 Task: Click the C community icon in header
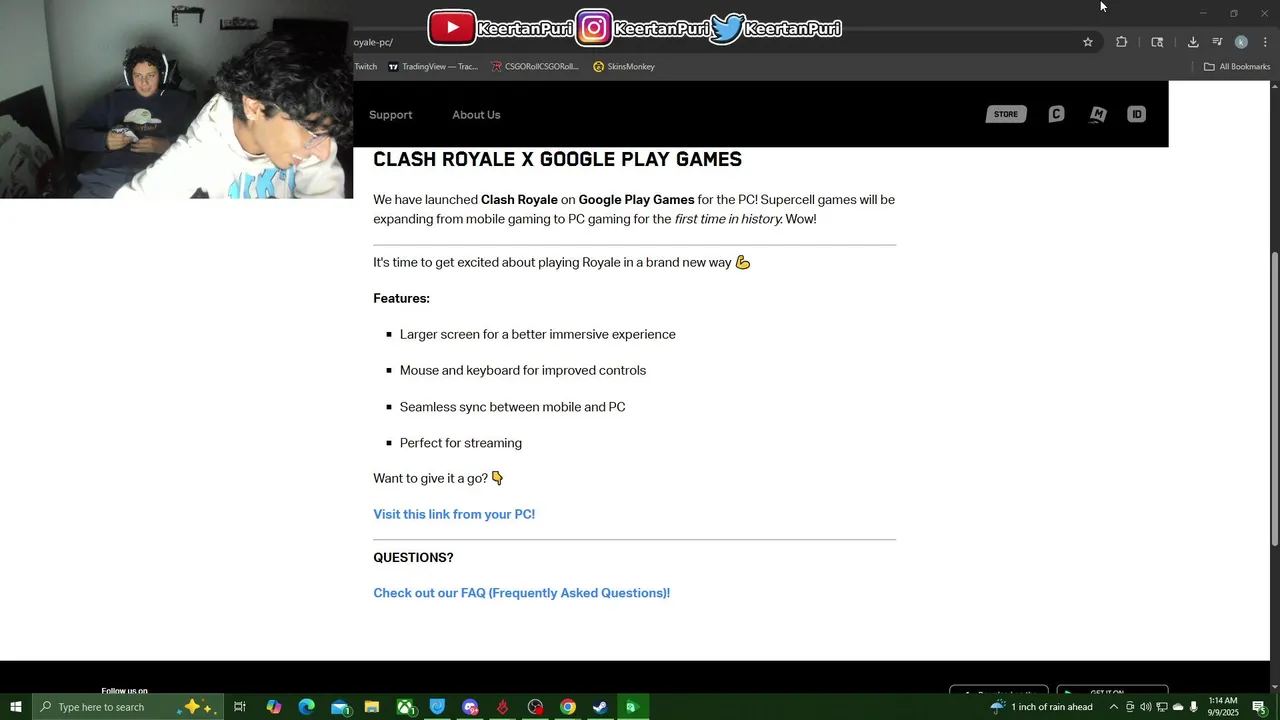tap(1056, 114)
